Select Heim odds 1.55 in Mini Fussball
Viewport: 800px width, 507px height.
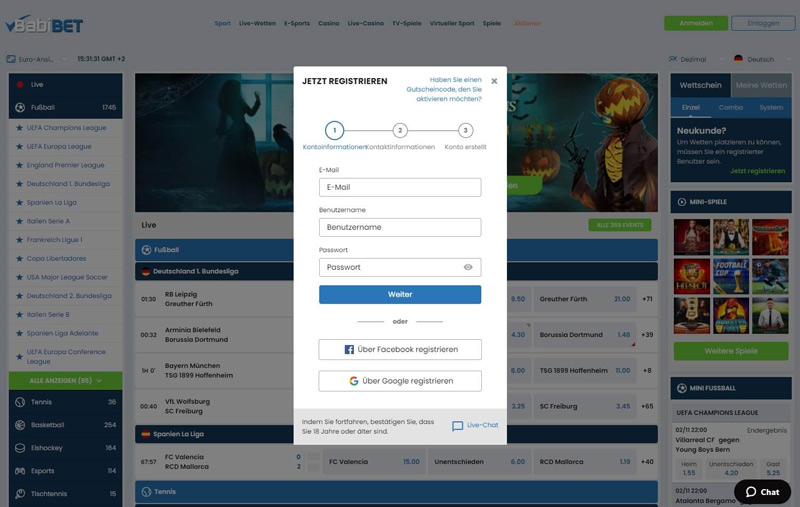click(689, 468)
